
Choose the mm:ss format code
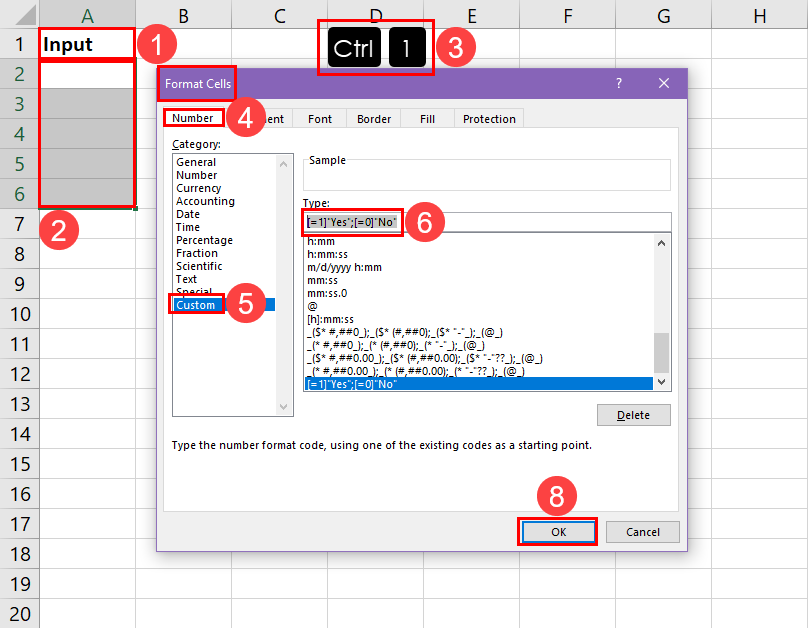click(x=322, y=280)
